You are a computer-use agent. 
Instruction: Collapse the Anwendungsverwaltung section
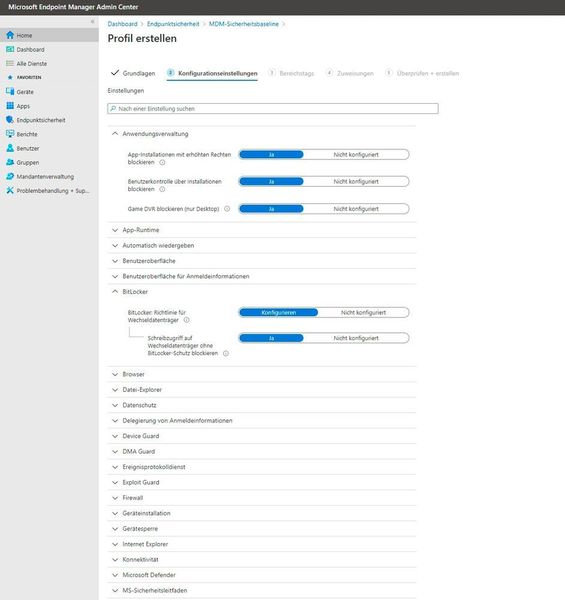pyautogui.click(x=262, y=134)
